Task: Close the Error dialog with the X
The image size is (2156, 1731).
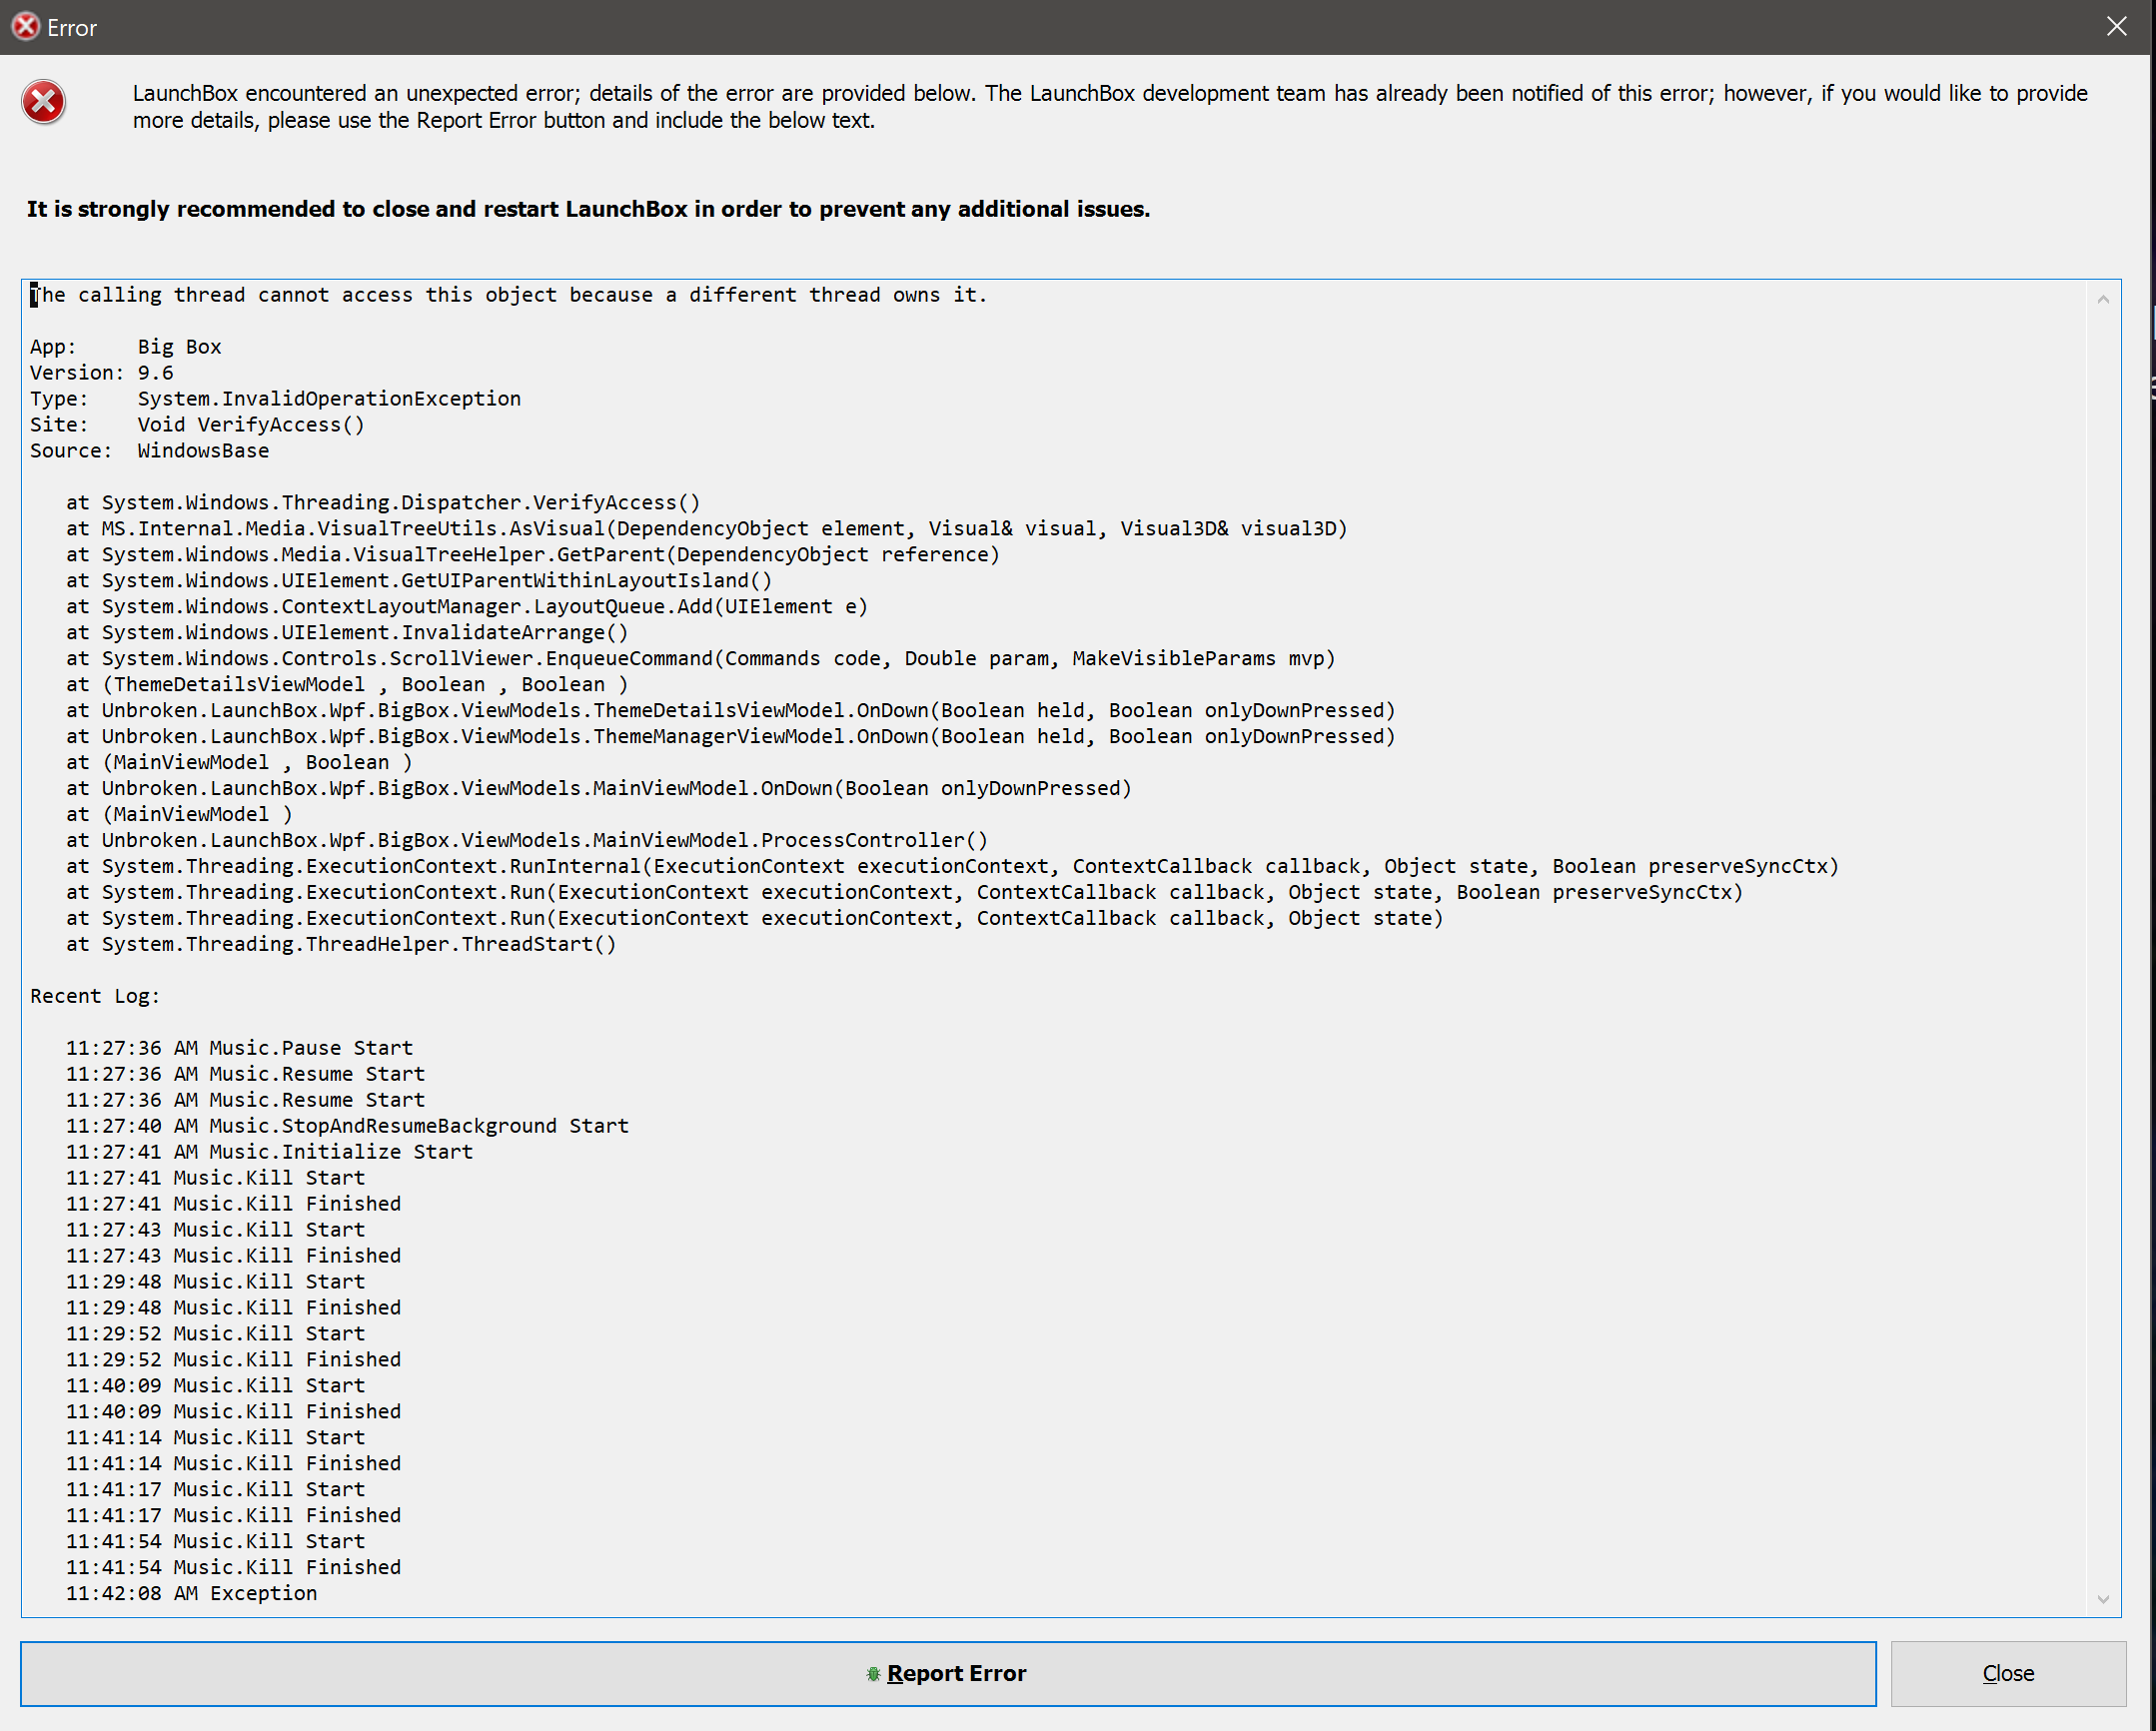Action: point(2116,27)
